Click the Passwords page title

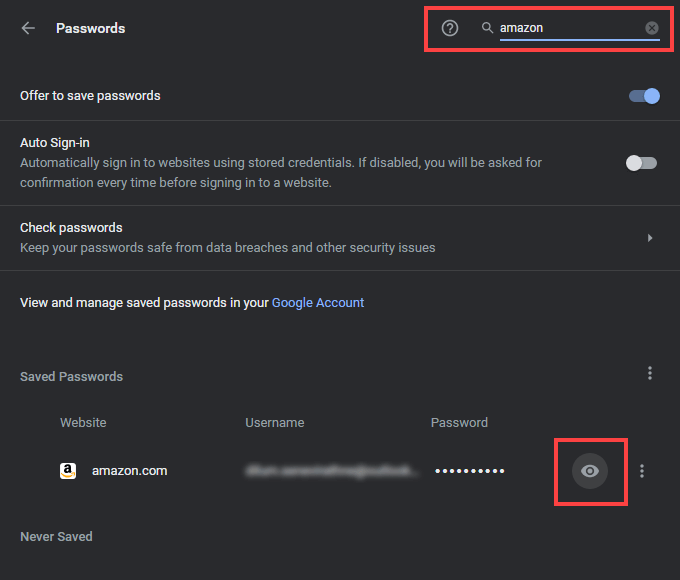[90, 28]
